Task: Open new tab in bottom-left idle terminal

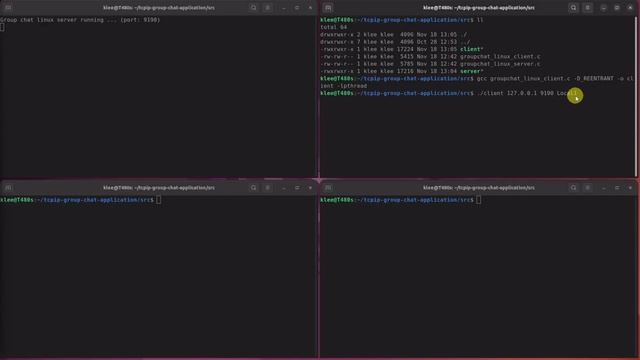Action: coord(8,187)
